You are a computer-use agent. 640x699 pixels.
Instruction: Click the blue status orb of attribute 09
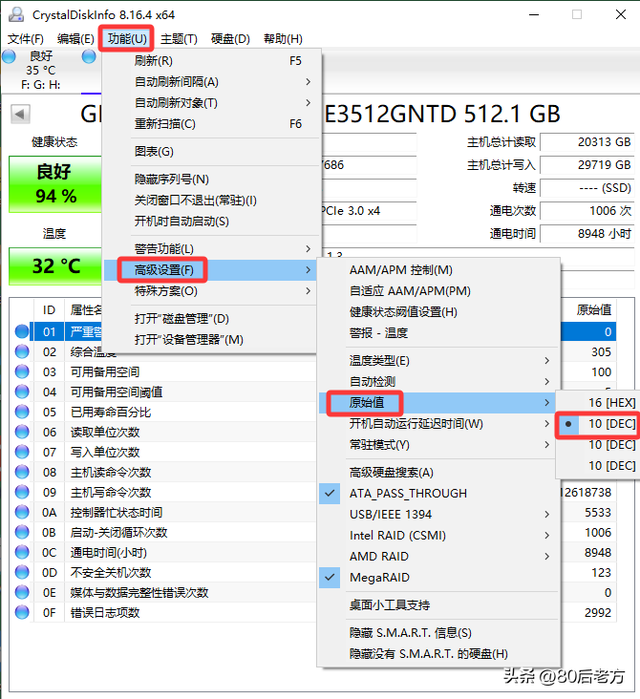(22, 492)
